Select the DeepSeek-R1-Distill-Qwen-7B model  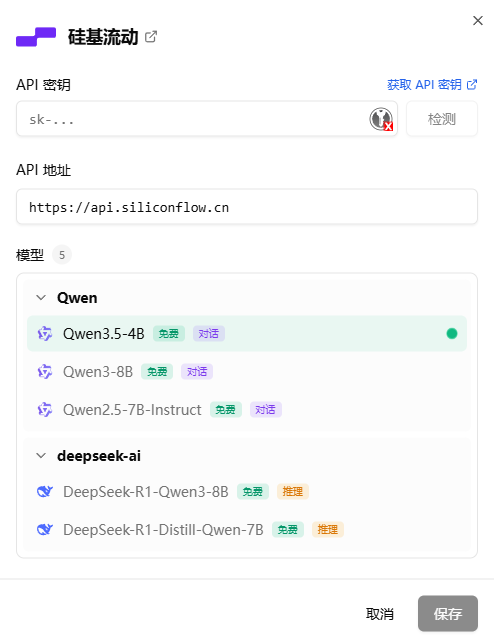click(247, 529)
